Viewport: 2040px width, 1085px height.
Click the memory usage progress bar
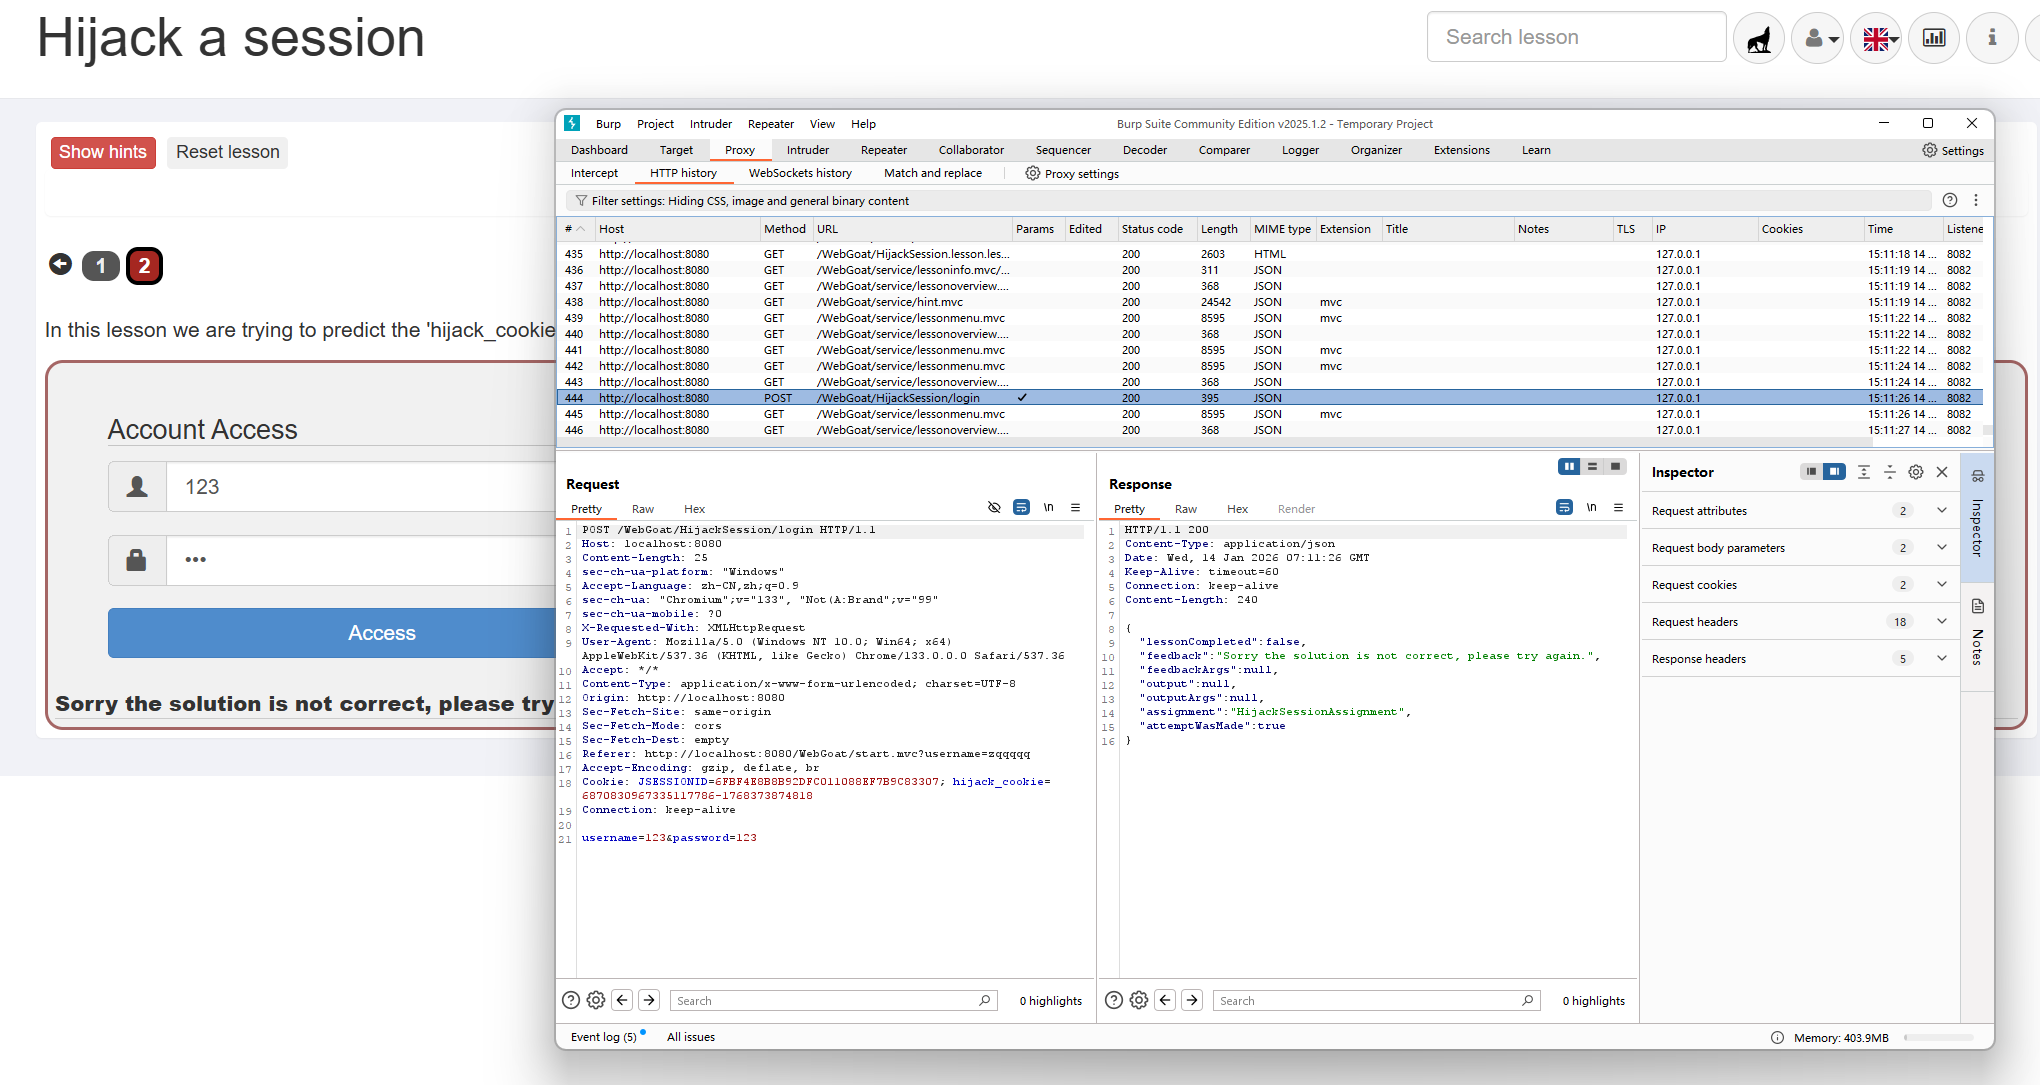1937,1038
